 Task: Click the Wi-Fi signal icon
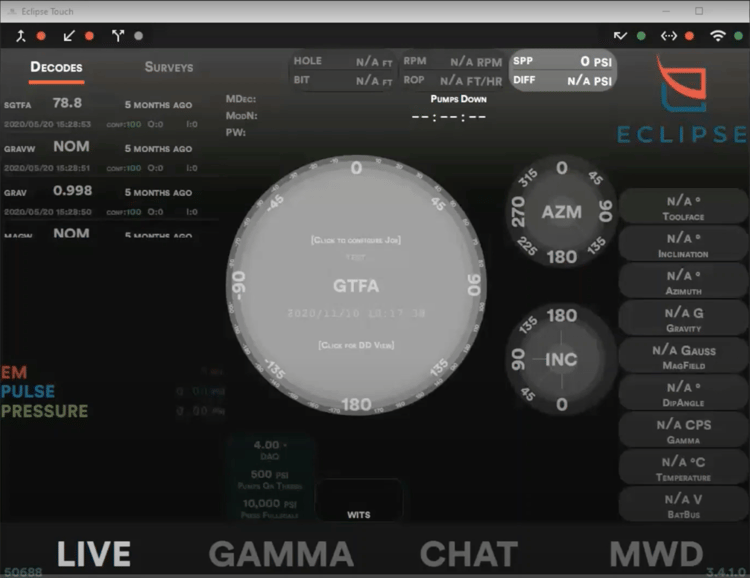pyautogui.click(x=717, y=36)
